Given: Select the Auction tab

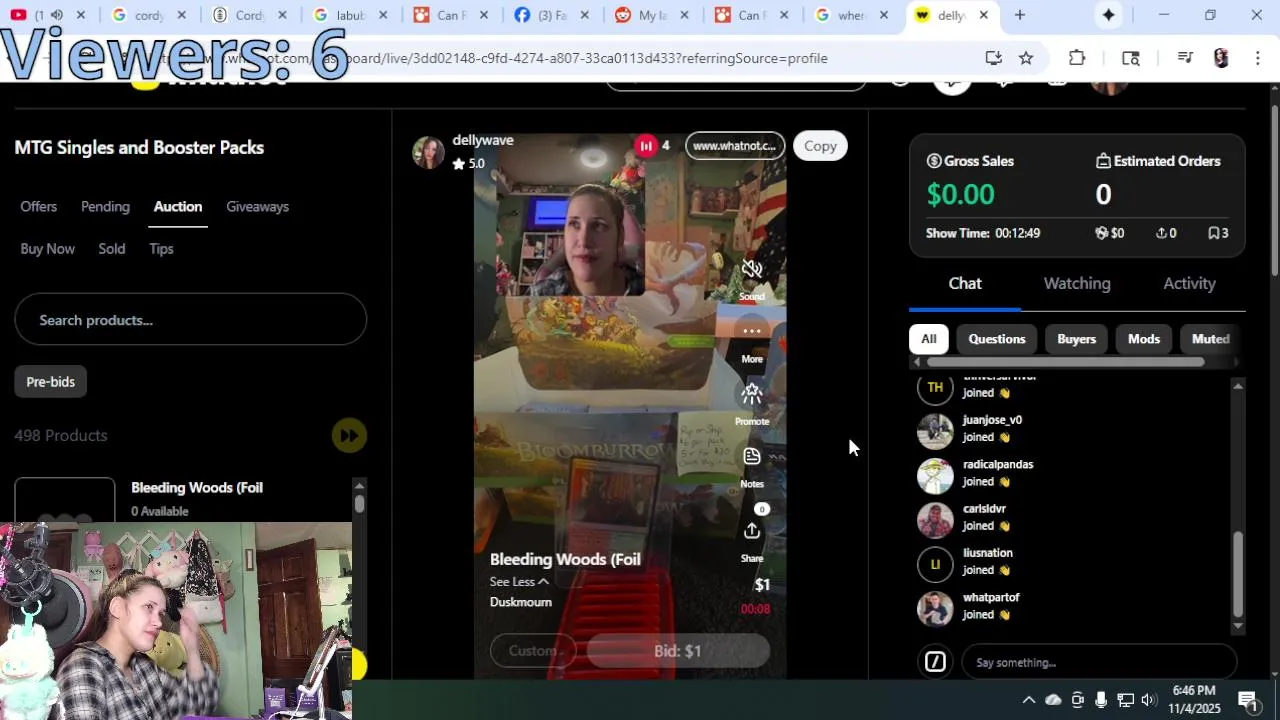Looking at the screenshot, I should (x=178, y=206).
